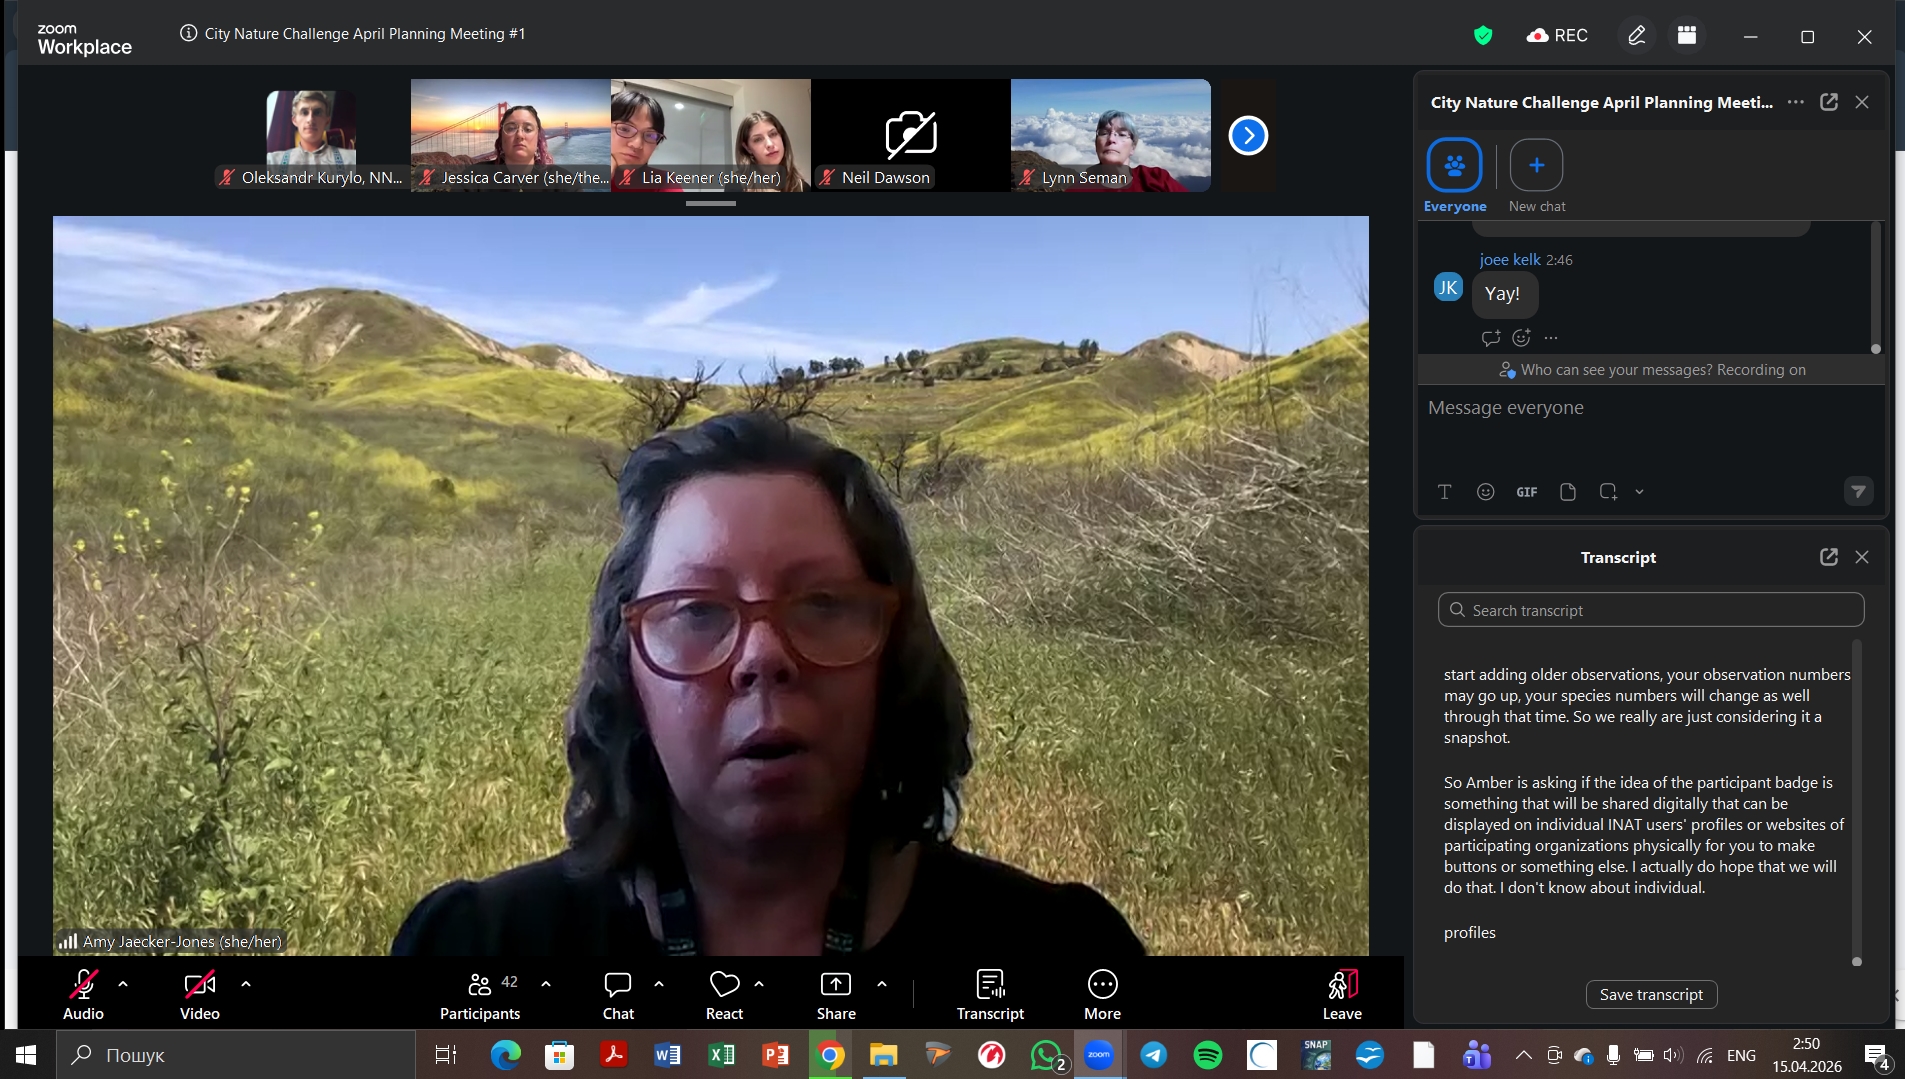Add reaction to joee kelk's message
The width and height of the screenshot is (1905, 1079).
click(1521, 338)
